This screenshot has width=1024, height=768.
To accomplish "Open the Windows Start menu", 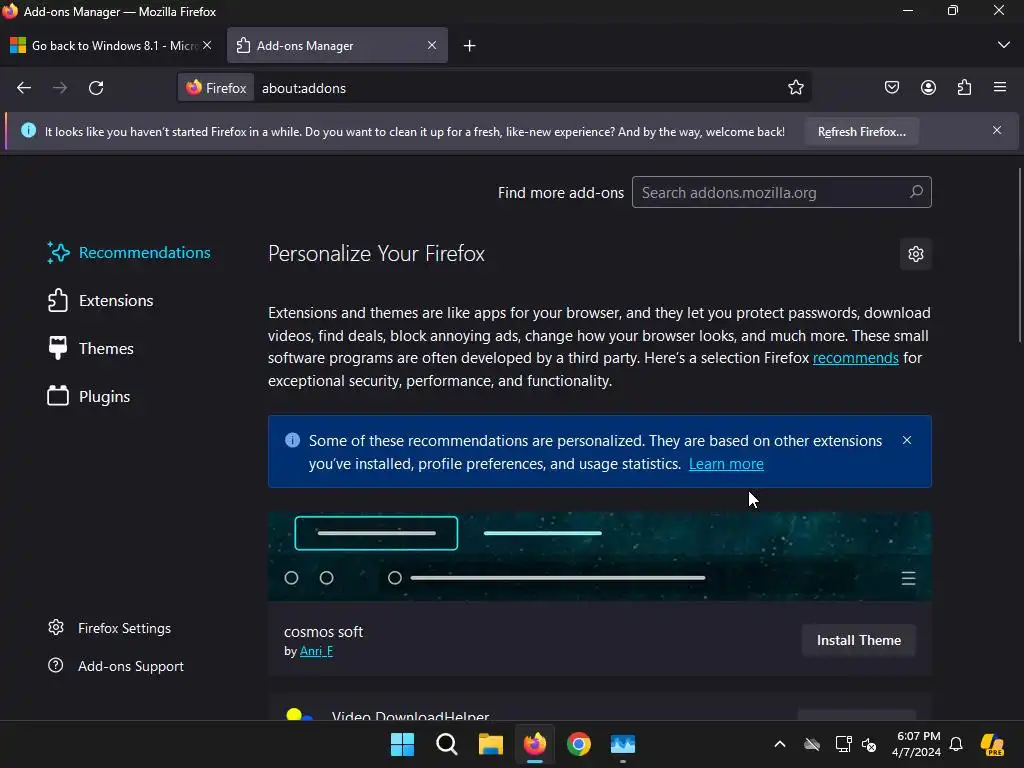I will pos(402,744).
